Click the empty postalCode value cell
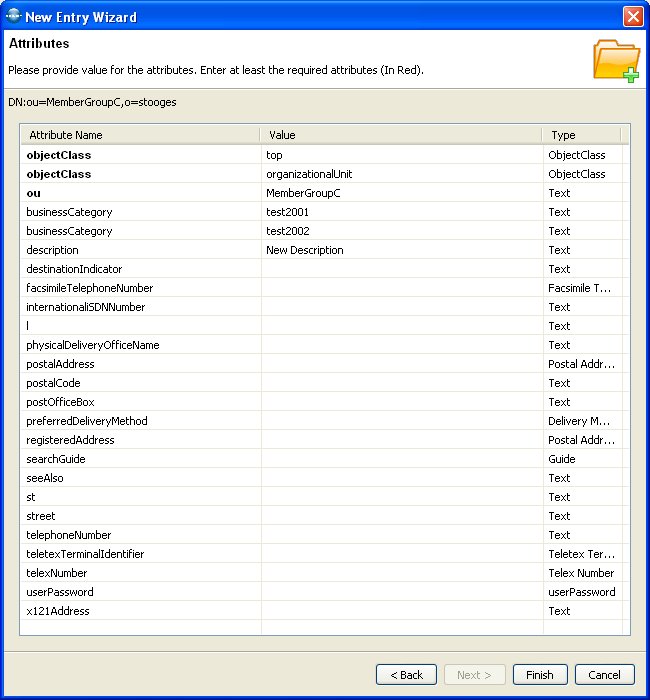 (x=400, y=383)
